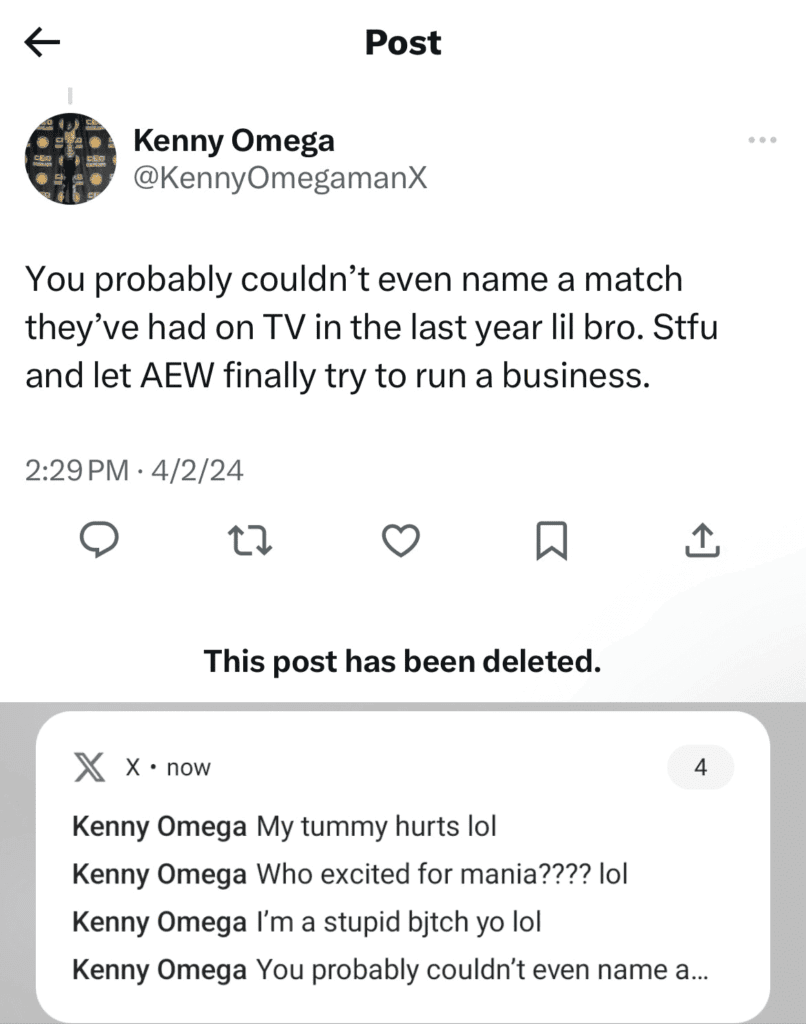Open Kenny Omega's profile picture
The width and height of the screenshot is (806, 1024).
[71, 159]
